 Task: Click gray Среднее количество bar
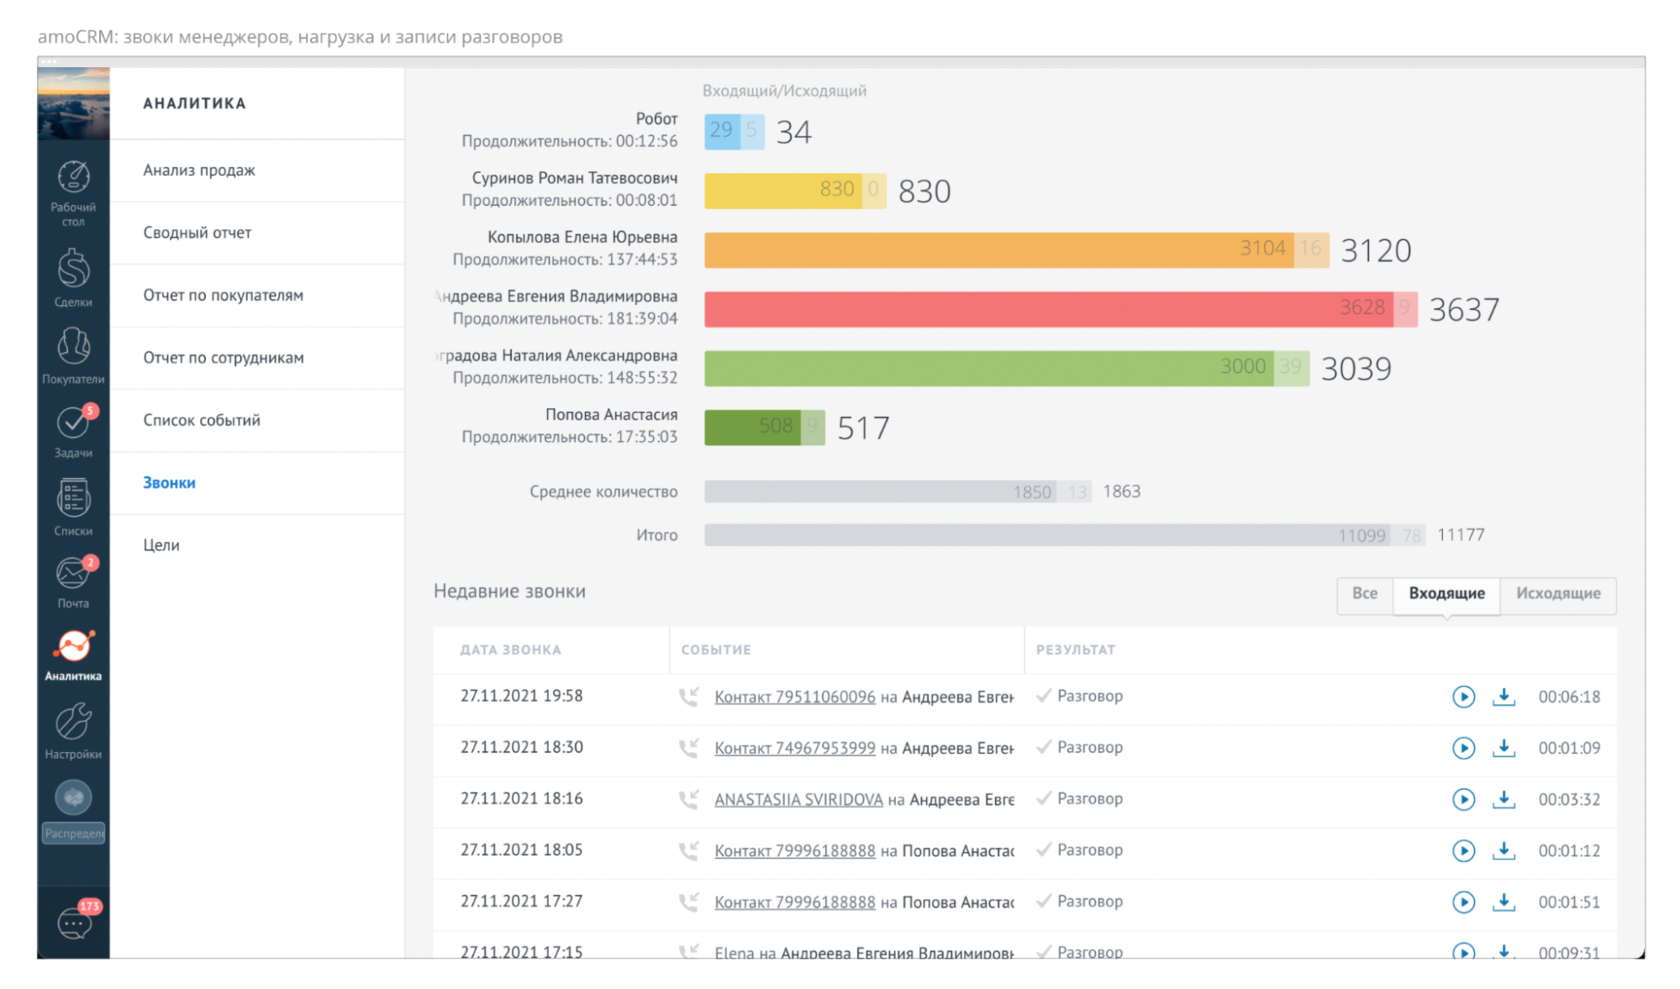click(x=881, y=491)
